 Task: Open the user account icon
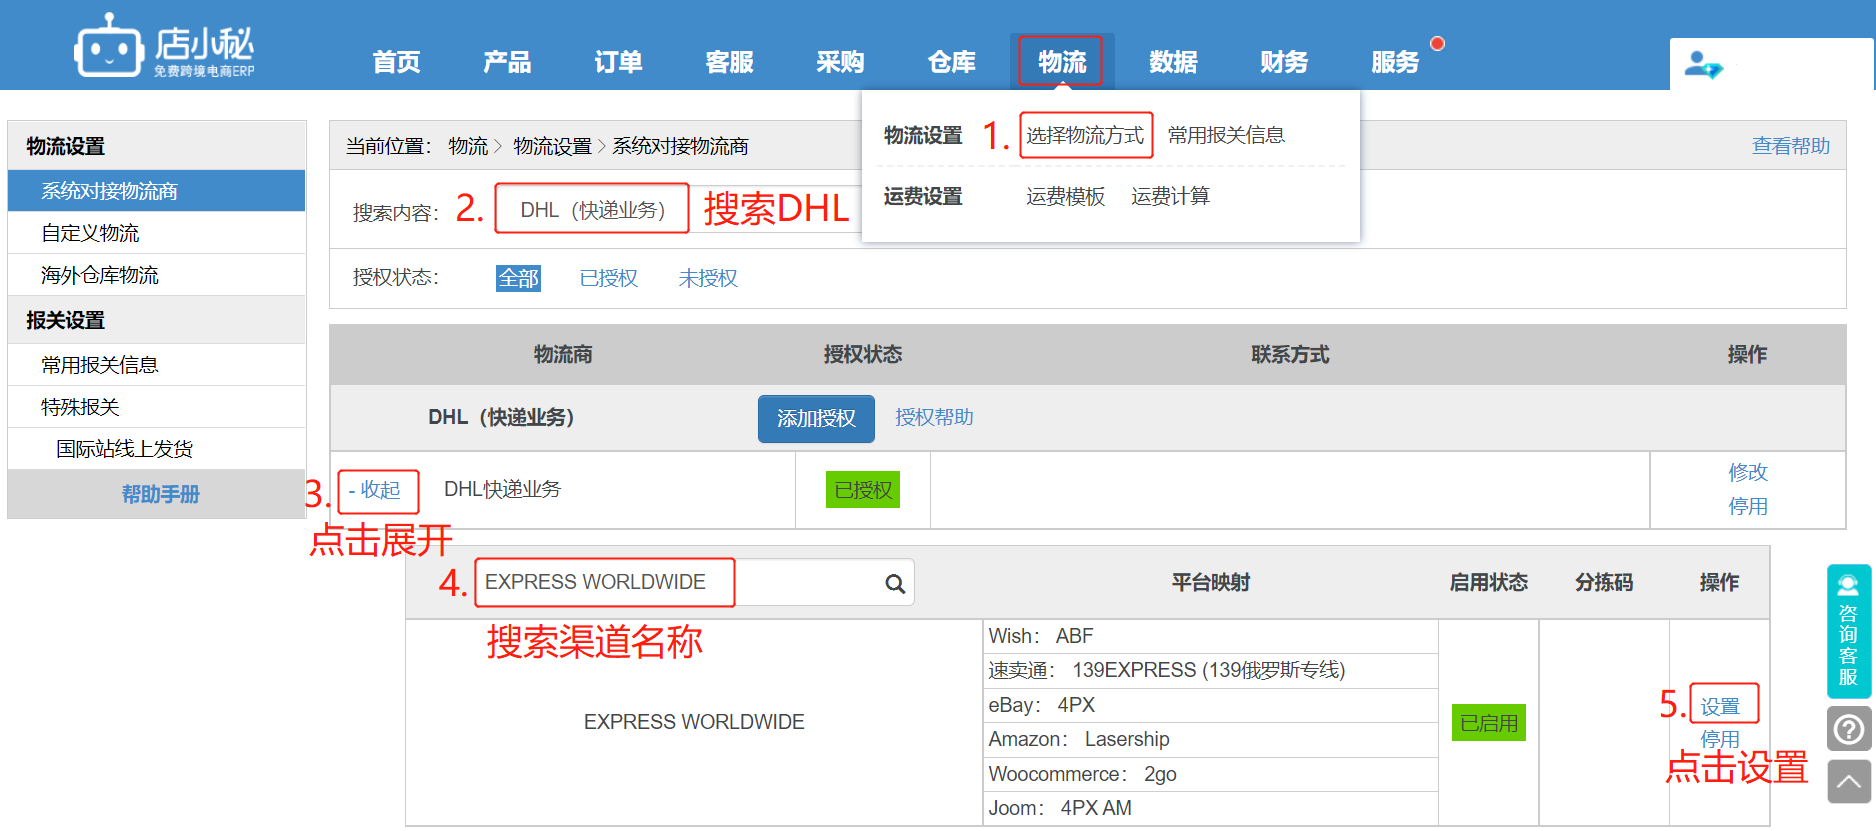coord(1703,65)
